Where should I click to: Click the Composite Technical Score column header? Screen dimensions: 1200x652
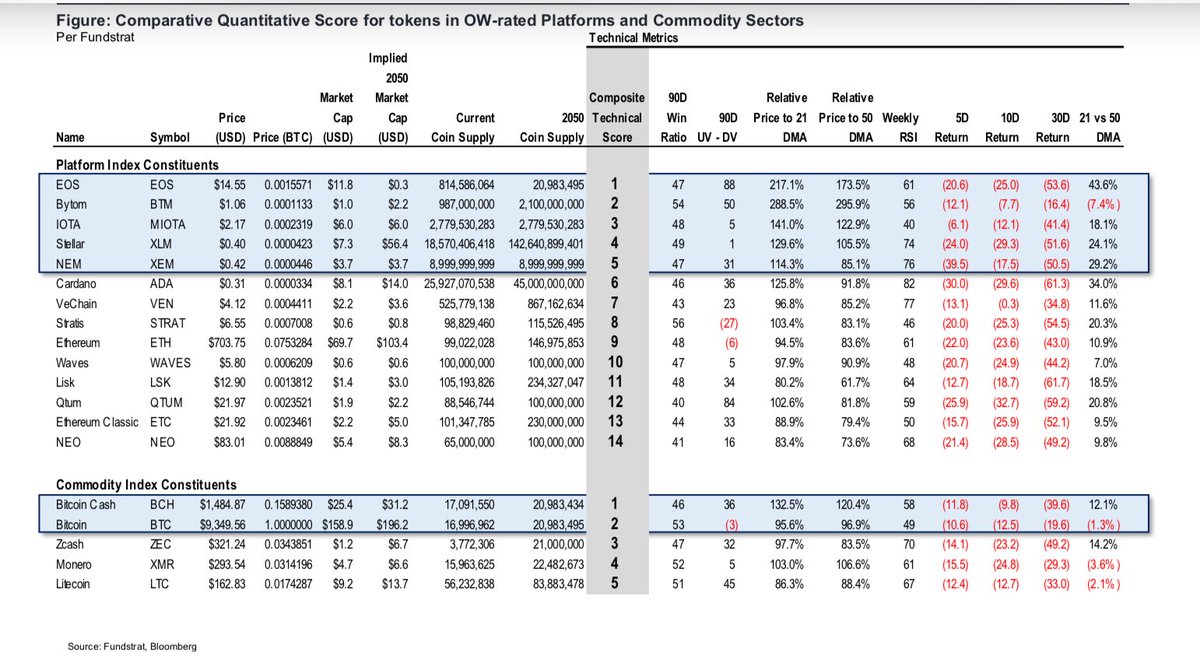coord(617,117)
